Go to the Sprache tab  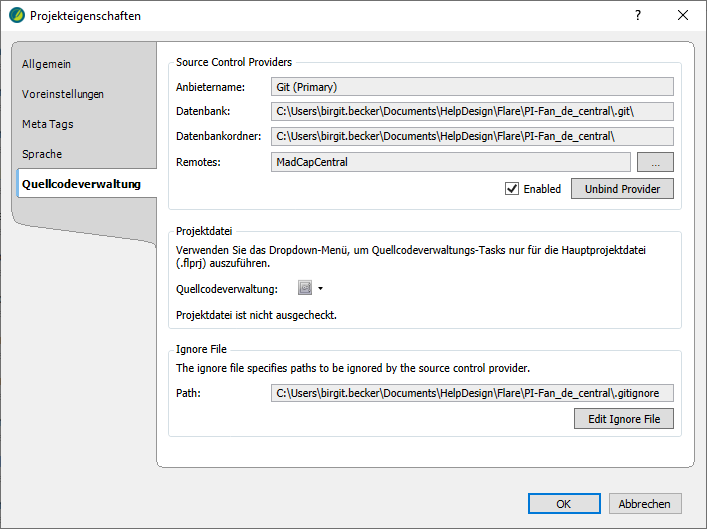[x=42, y=154]
